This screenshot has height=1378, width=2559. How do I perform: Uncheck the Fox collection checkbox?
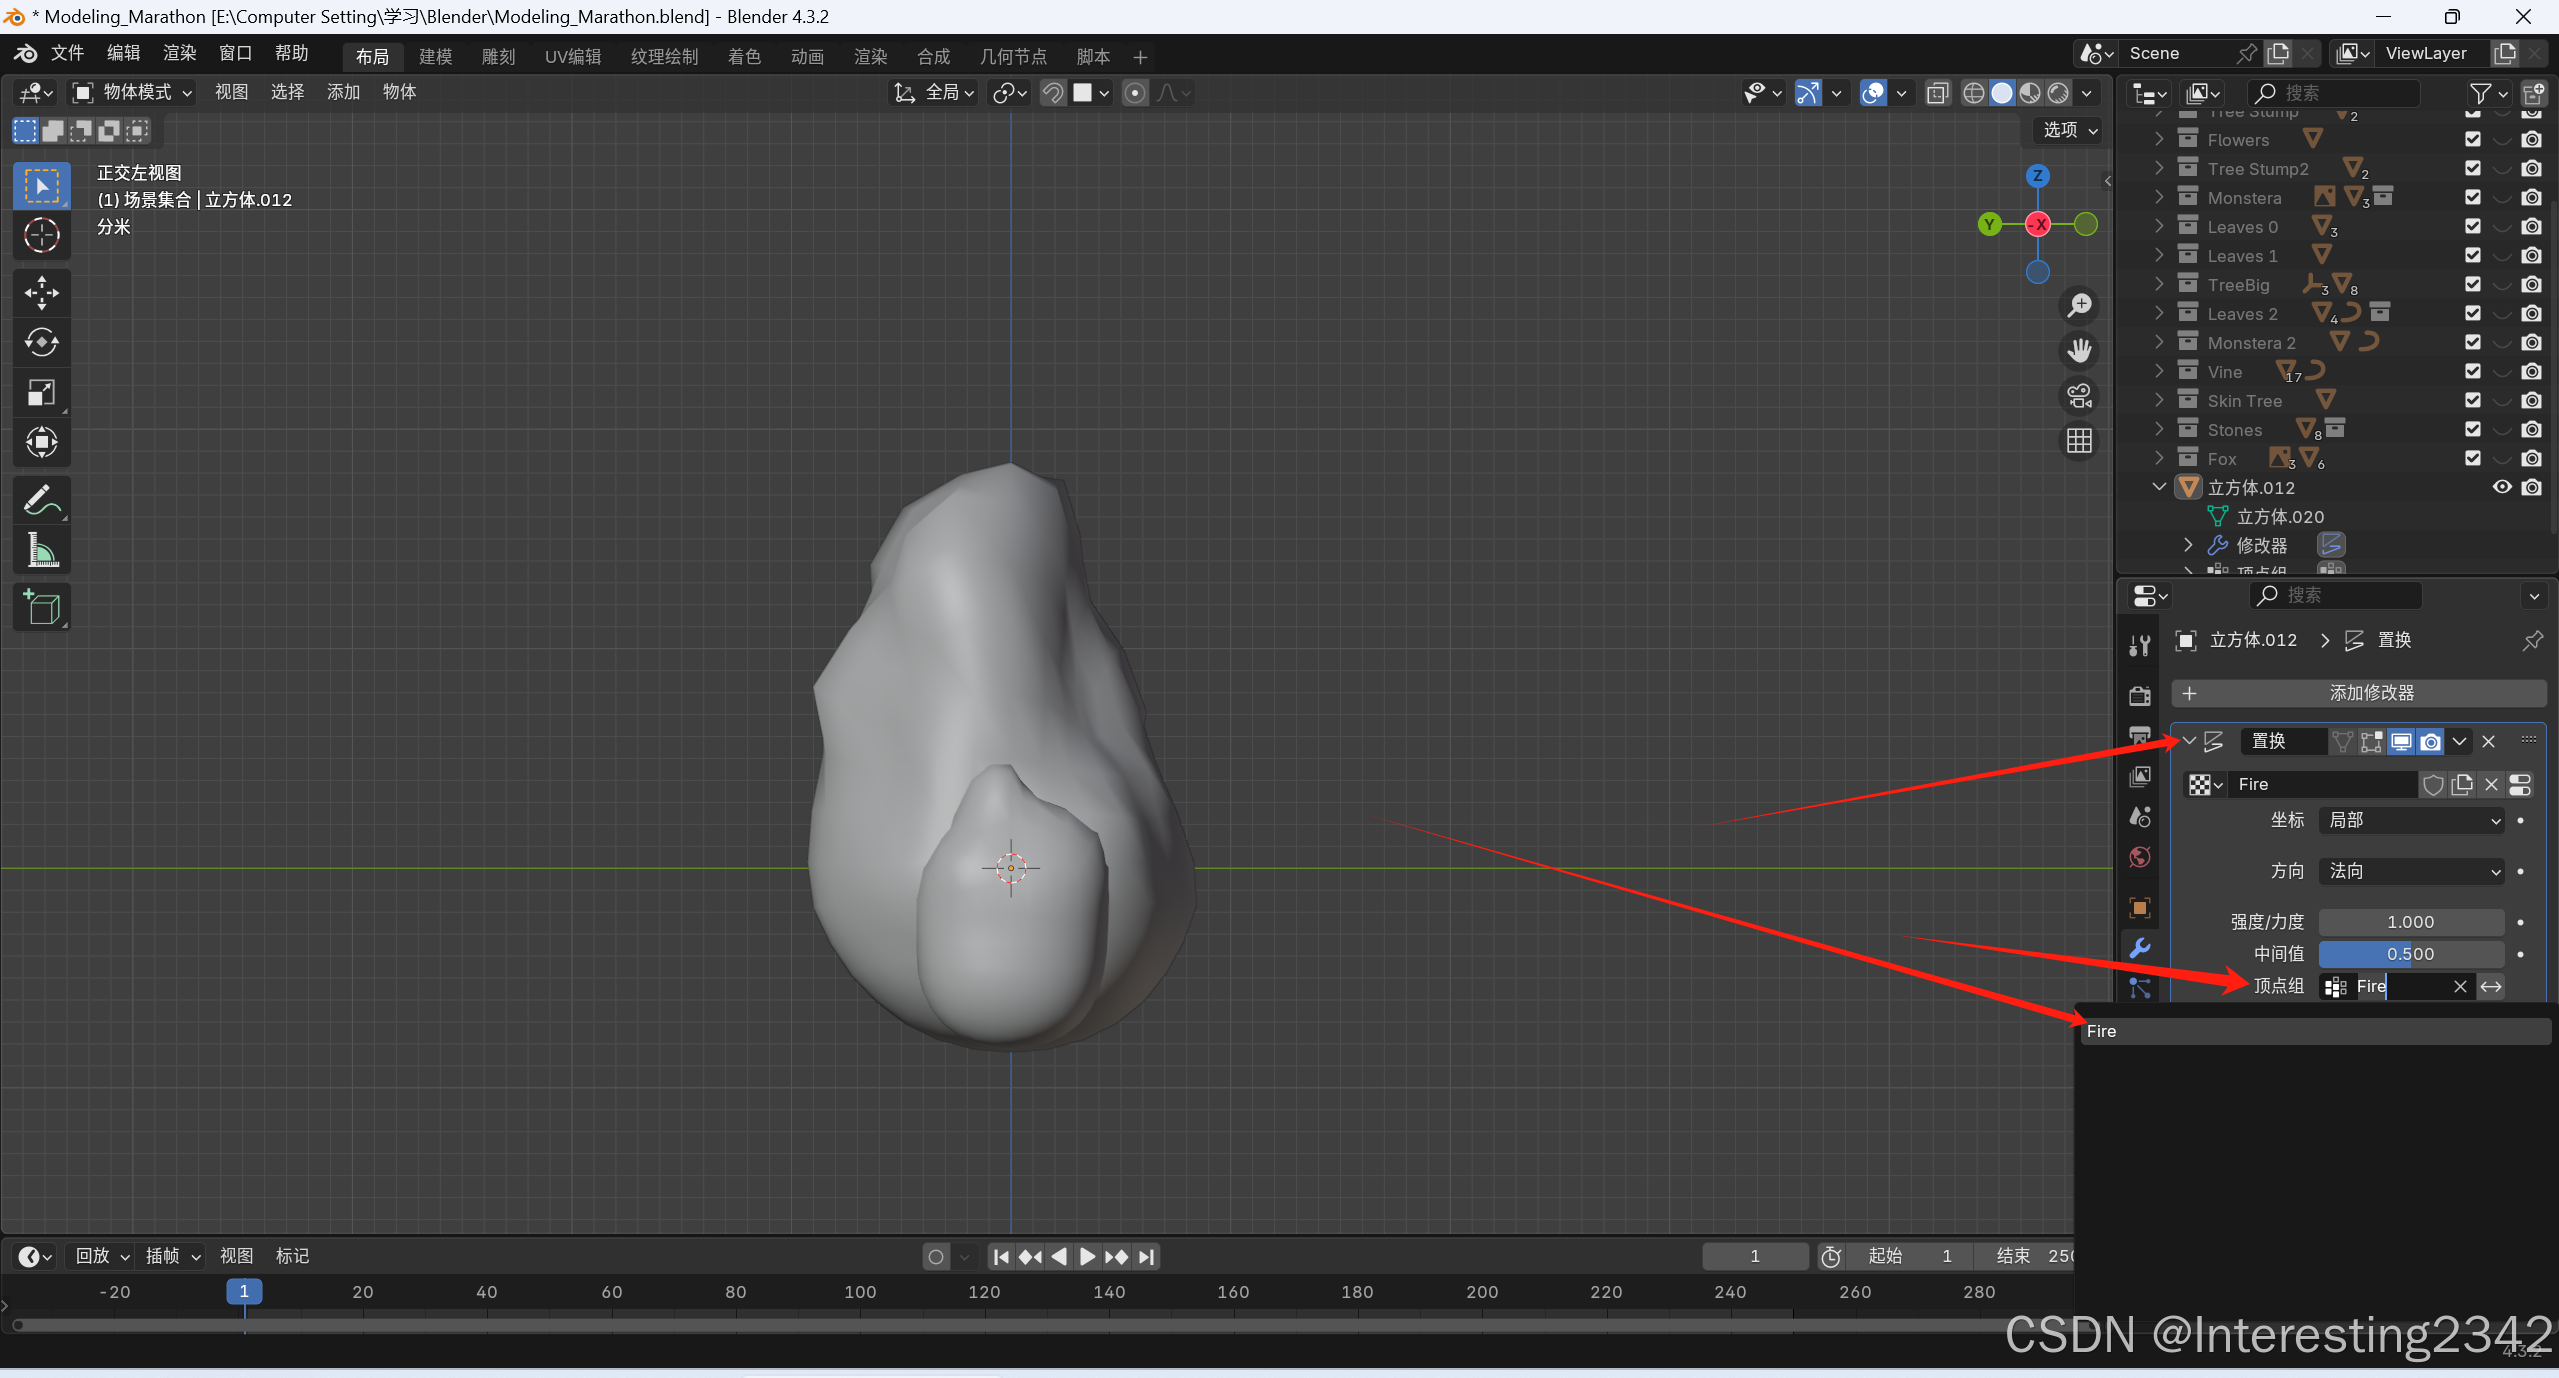2473,458
